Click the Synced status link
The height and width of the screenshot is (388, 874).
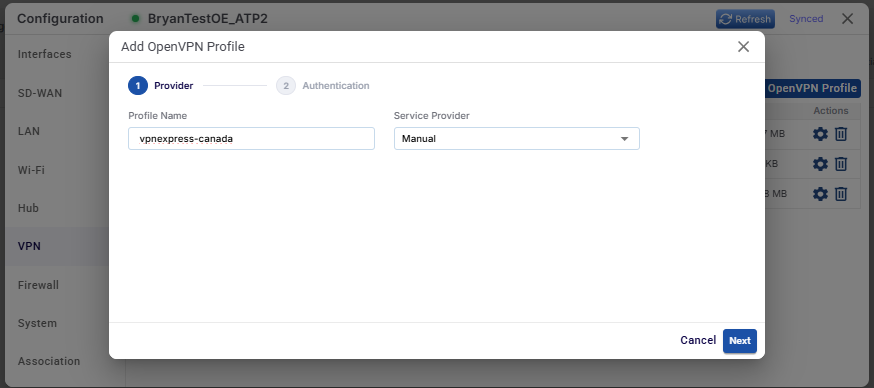click(x=806, y=19)
